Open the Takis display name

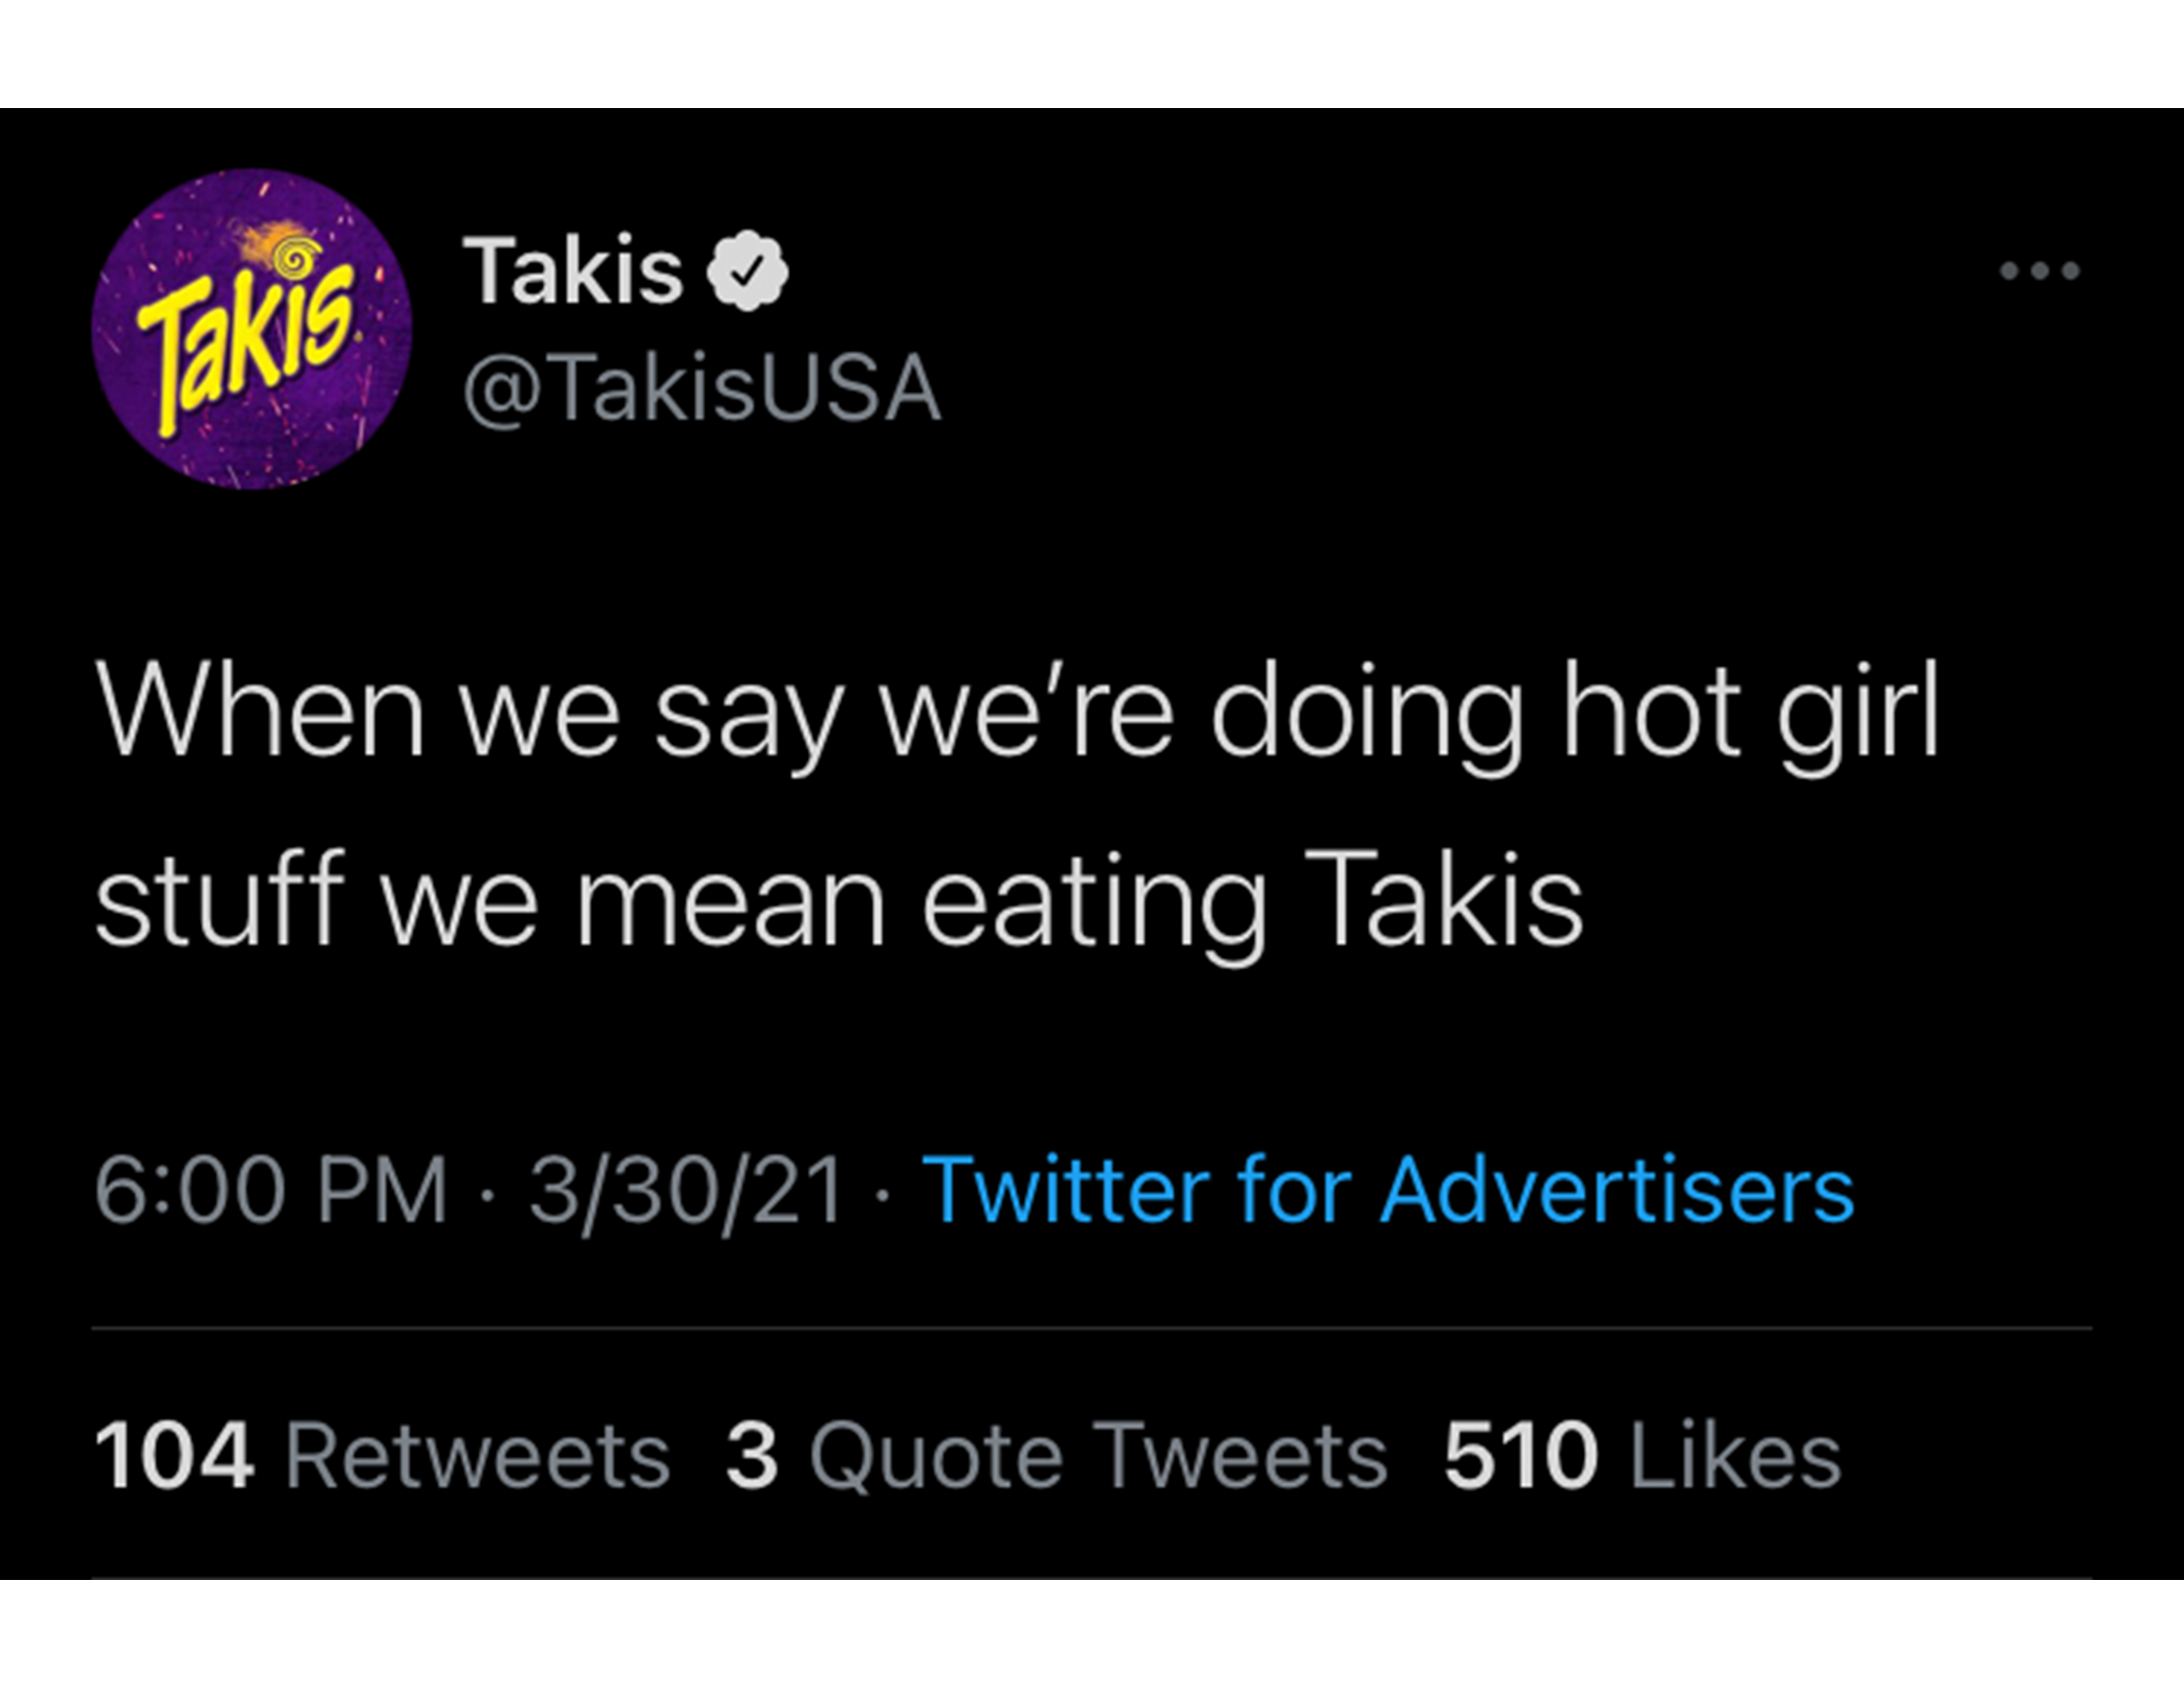point(572,271)
